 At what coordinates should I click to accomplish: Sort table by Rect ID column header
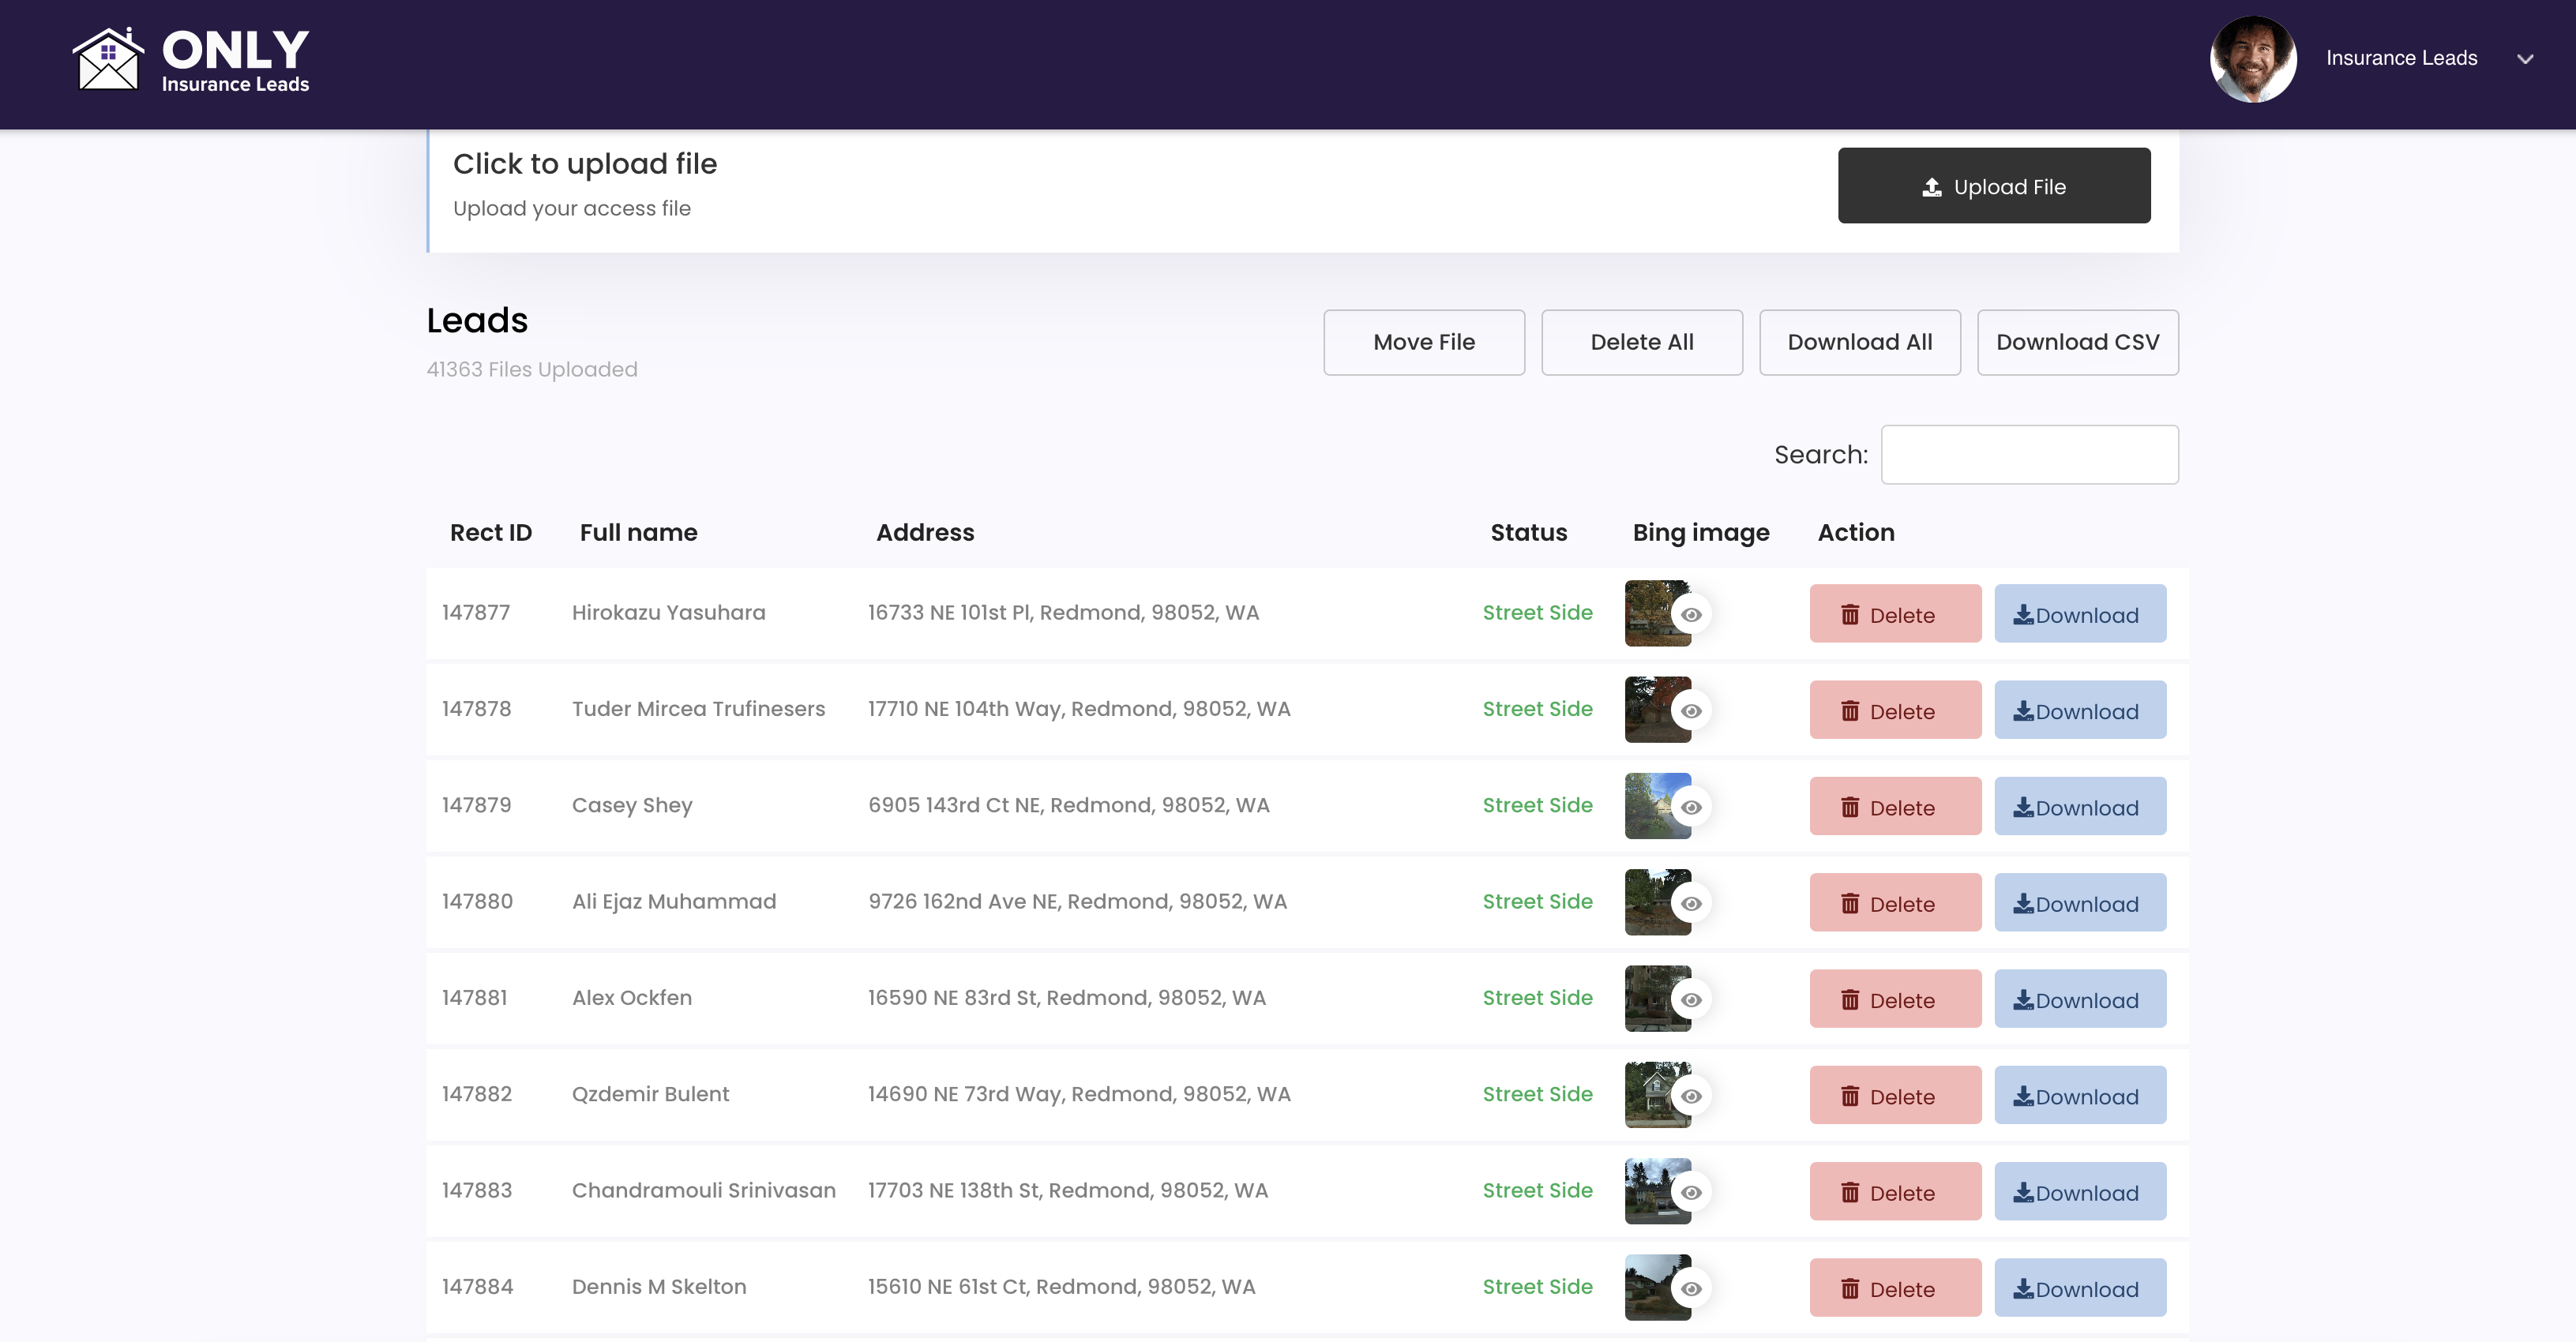pos(491,533)
